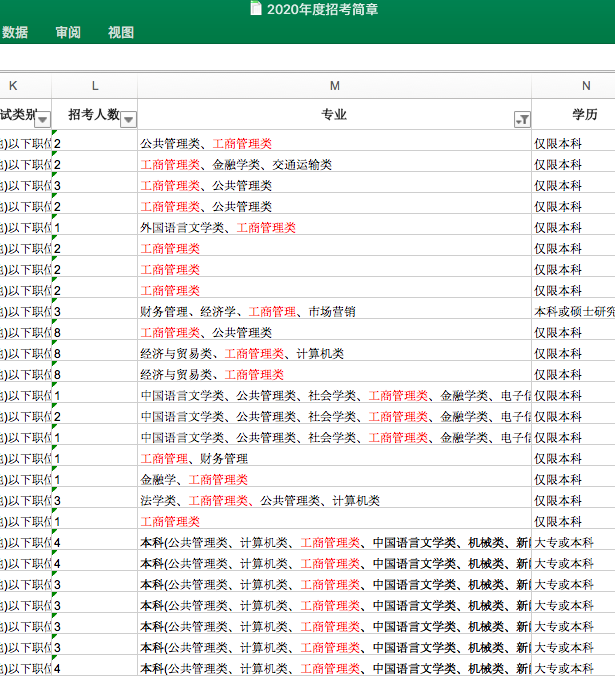Select column K by its header letter
The height and width of the screenshot is (676, 615).
pyautogui.click(x=13, y=86)
